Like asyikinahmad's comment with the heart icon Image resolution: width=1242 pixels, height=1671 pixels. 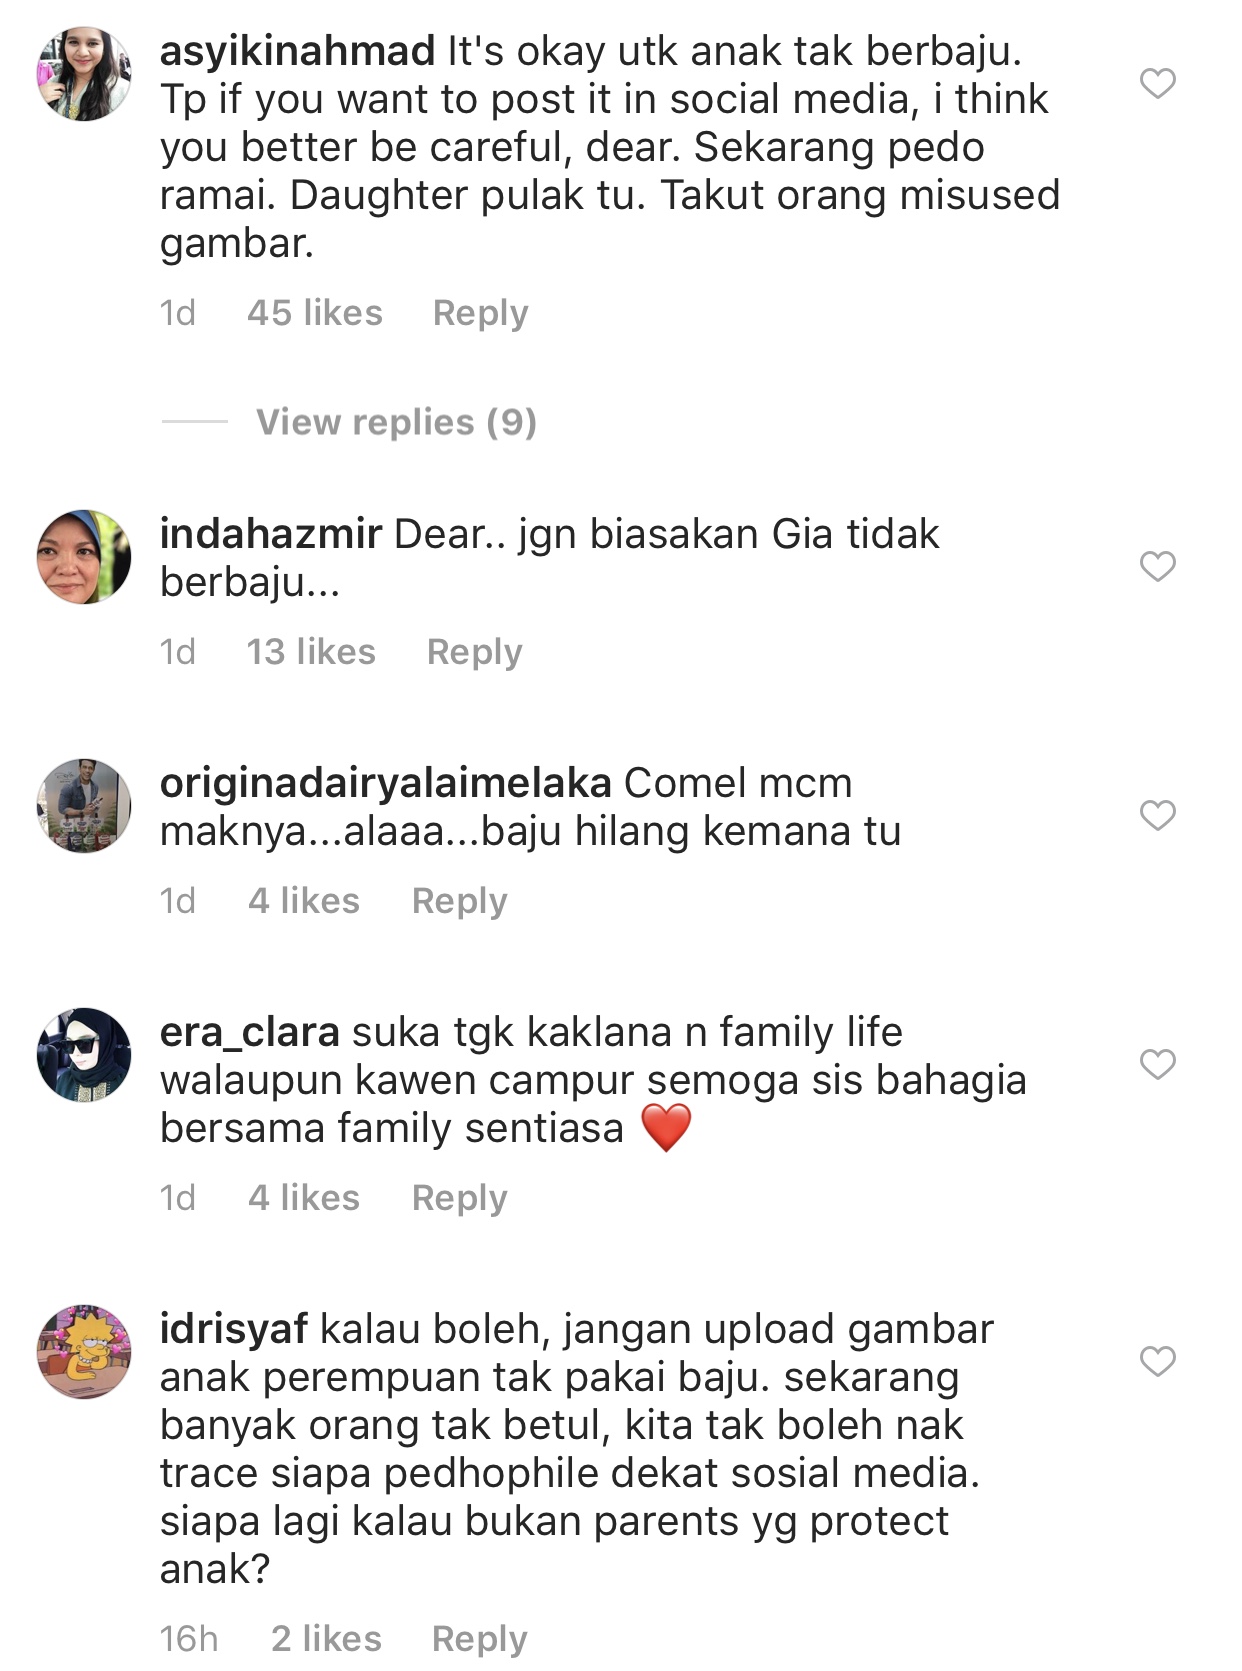(x=1157, y=83)
